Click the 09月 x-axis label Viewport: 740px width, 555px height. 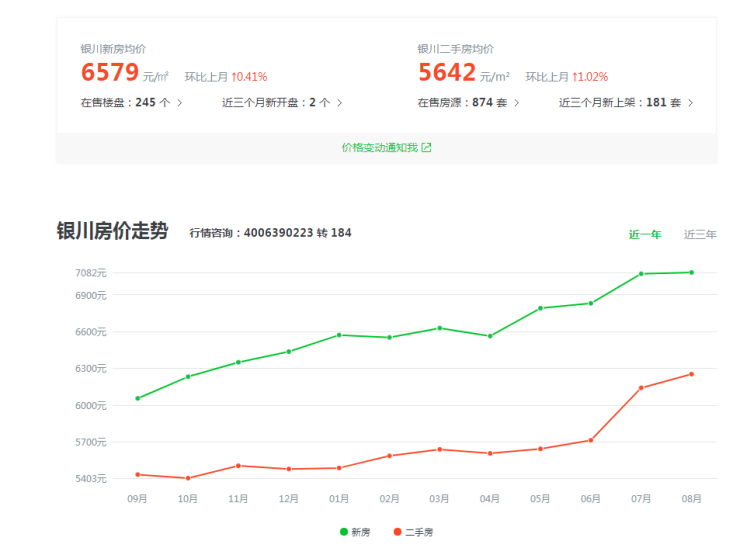137,499
